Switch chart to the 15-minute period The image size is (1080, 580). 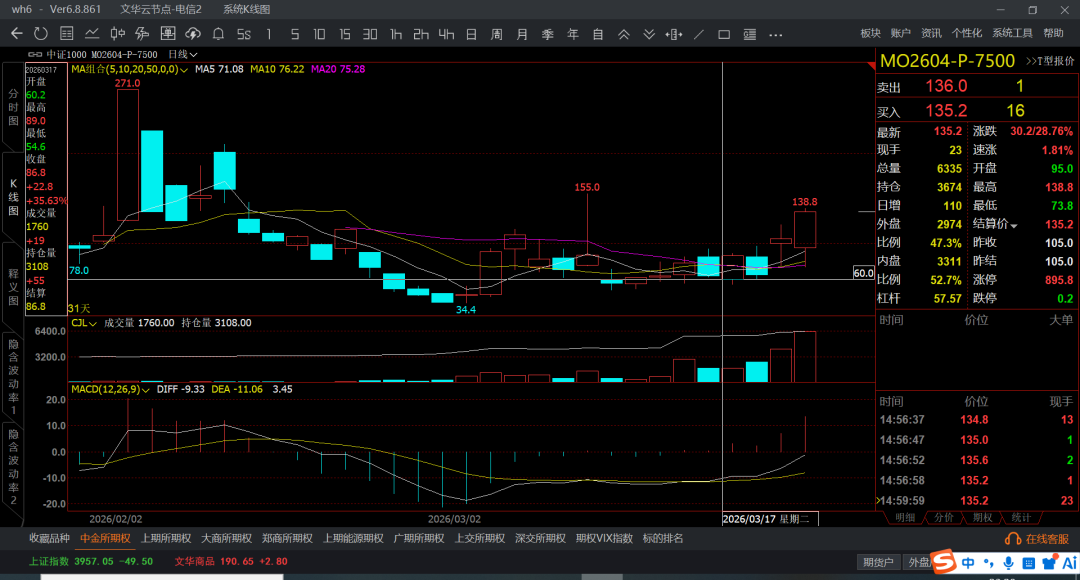345,33
